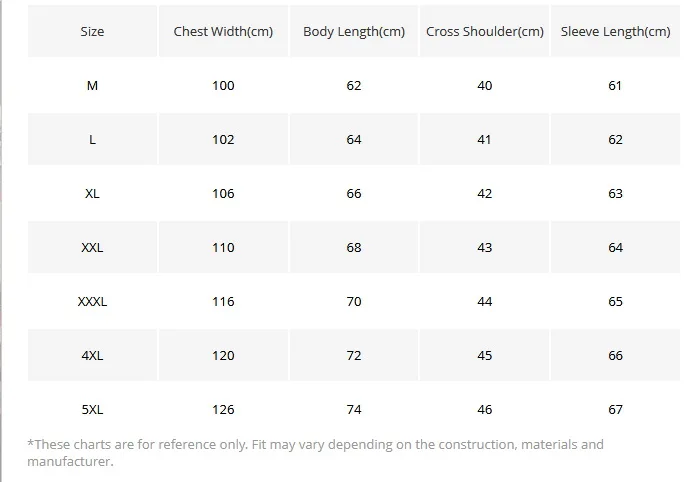Select the Body Length(cm) header cell
The width and height of the screenshot is (691, 482).
[354, 32]
